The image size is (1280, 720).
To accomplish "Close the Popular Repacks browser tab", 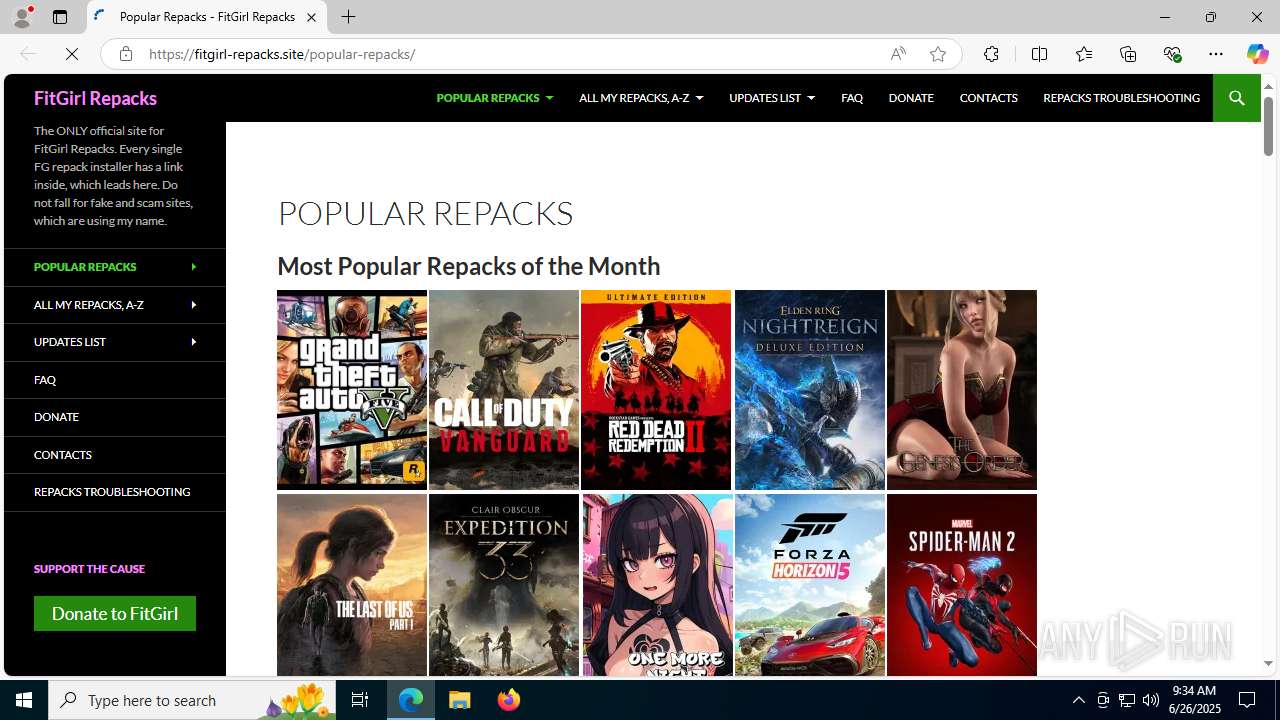I will point(311,17).
